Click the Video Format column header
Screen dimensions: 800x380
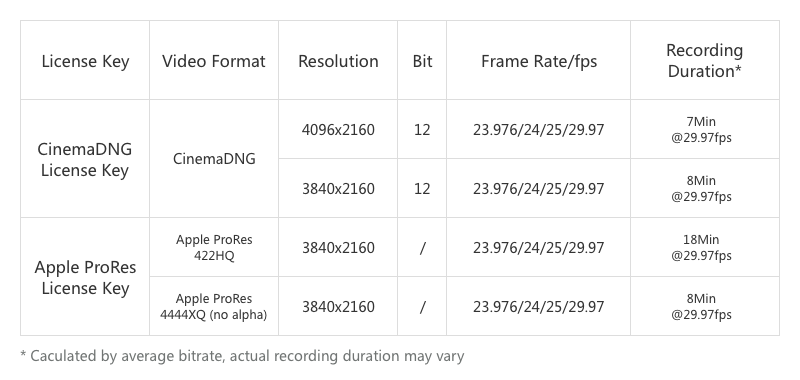coord(214,61)
